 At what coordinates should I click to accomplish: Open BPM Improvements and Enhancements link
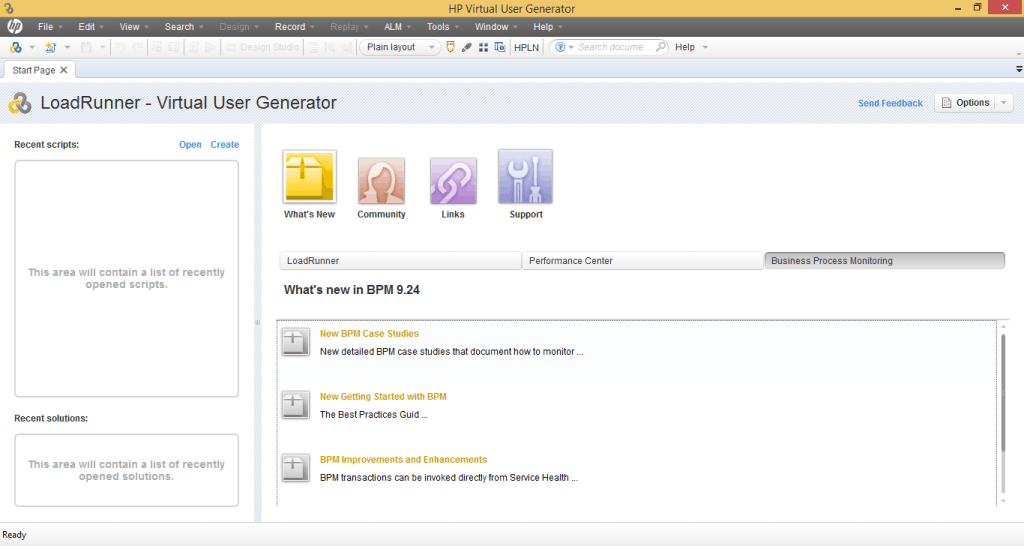pyautogui.click(x=403, y=460)
